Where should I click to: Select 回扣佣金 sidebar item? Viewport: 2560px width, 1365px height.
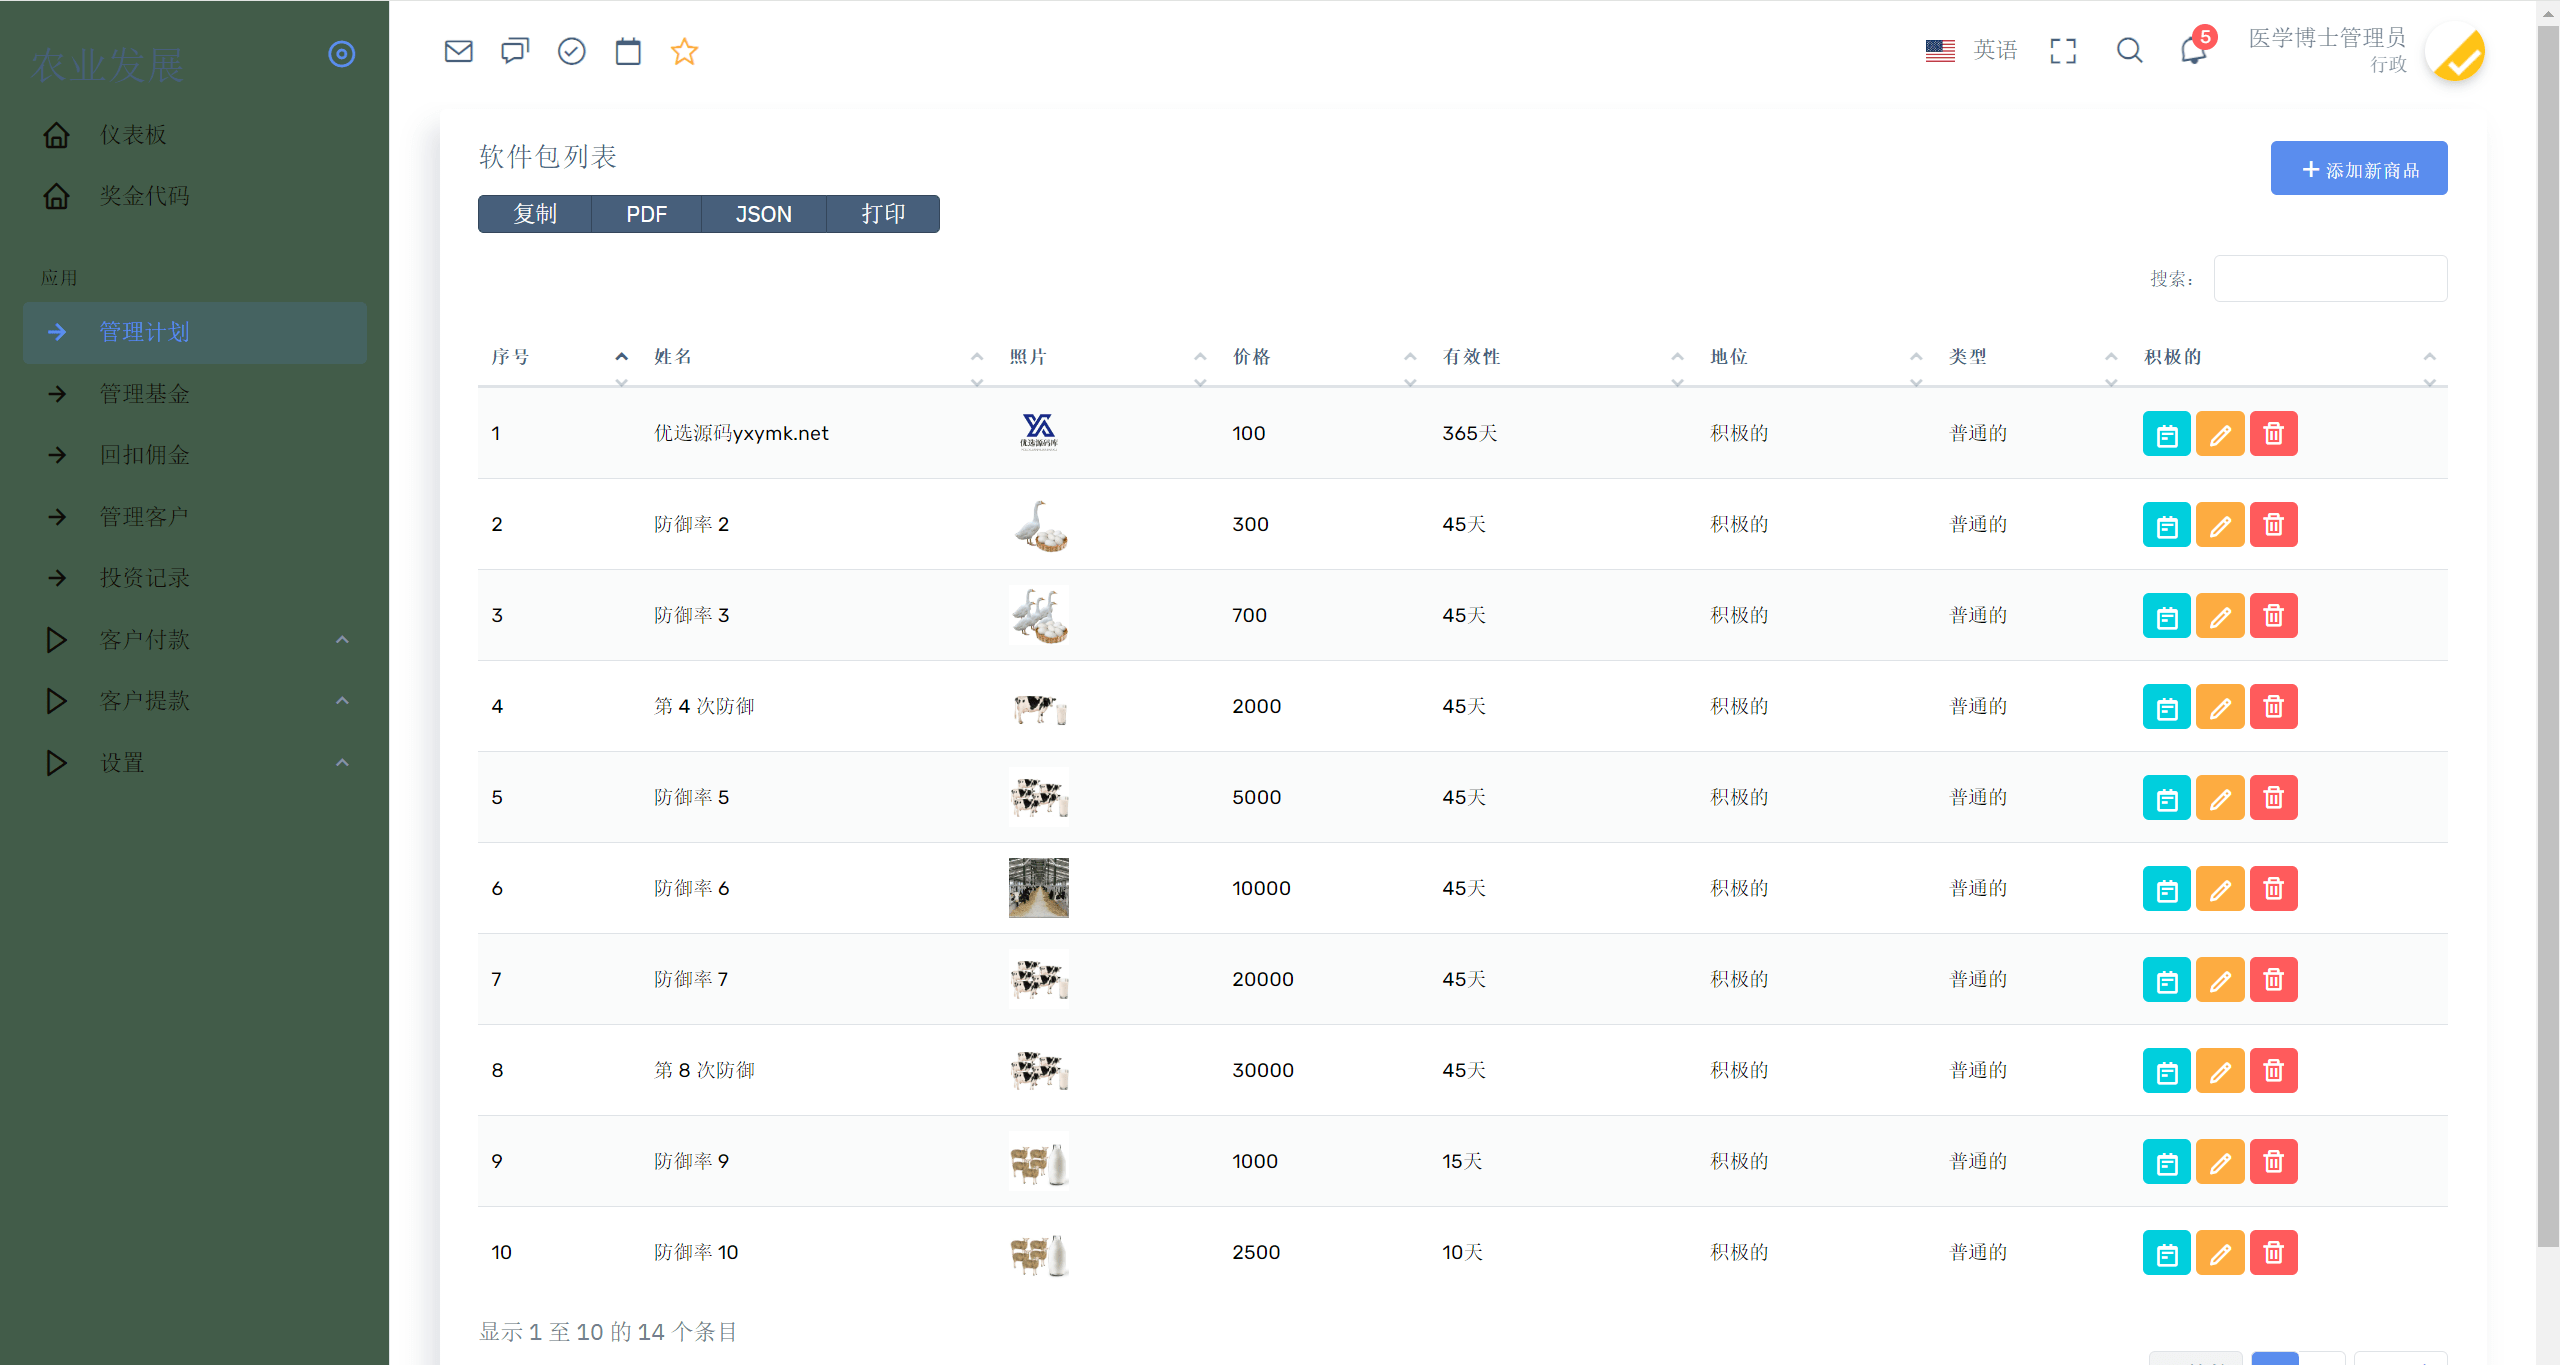195,455
